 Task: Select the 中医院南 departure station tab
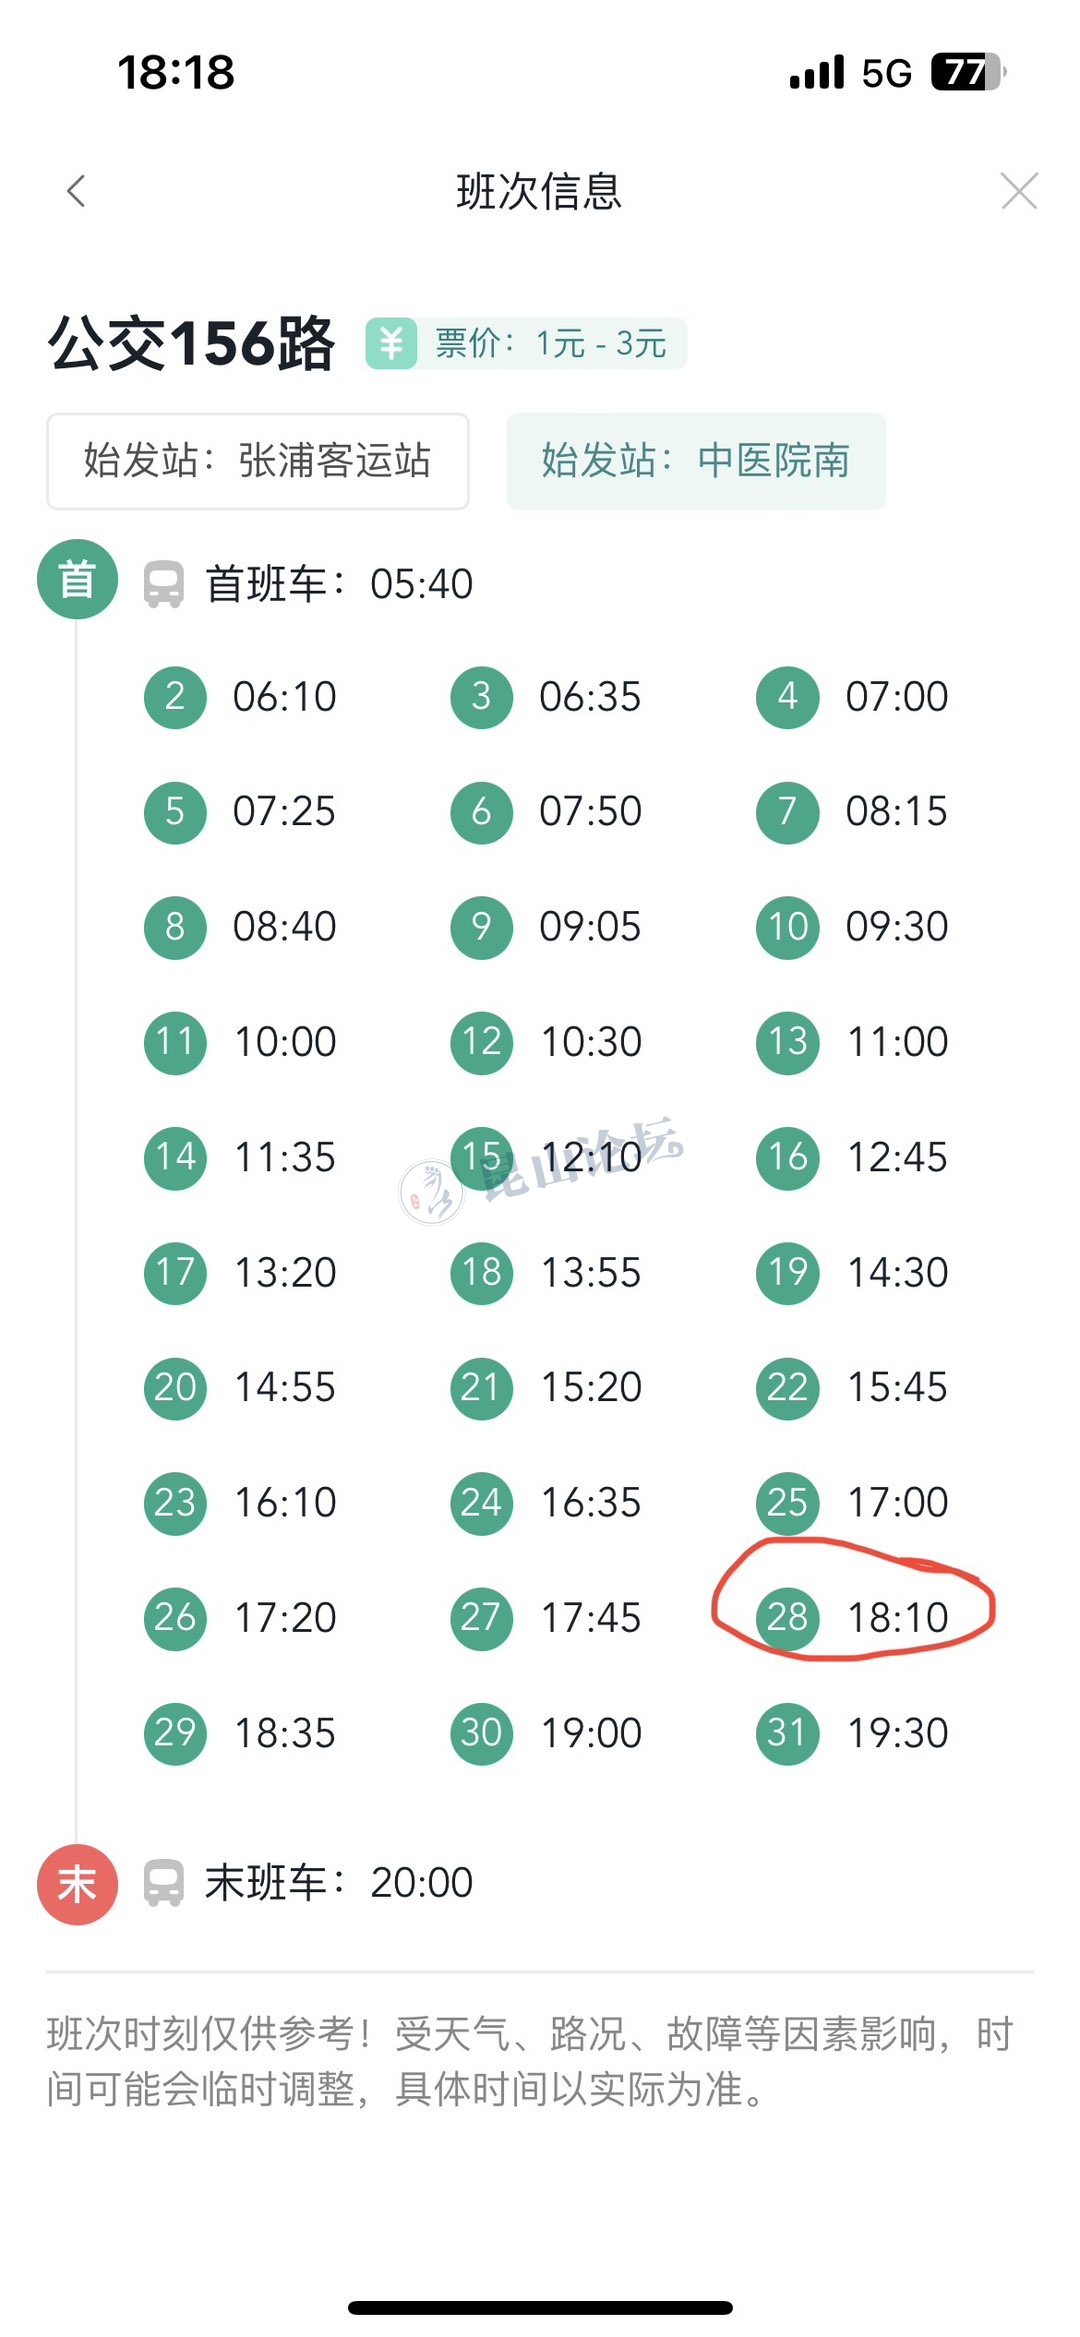pyautogui.click(x=696, y=461)
